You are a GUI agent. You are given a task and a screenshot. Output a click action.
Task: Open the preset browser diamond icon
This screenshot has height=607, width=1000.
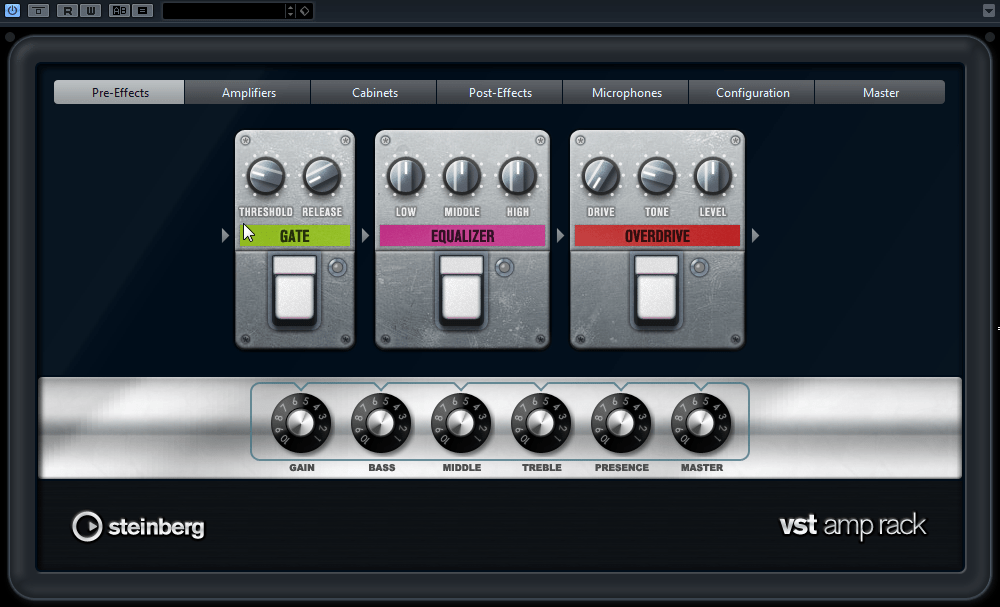coord(306,11)
